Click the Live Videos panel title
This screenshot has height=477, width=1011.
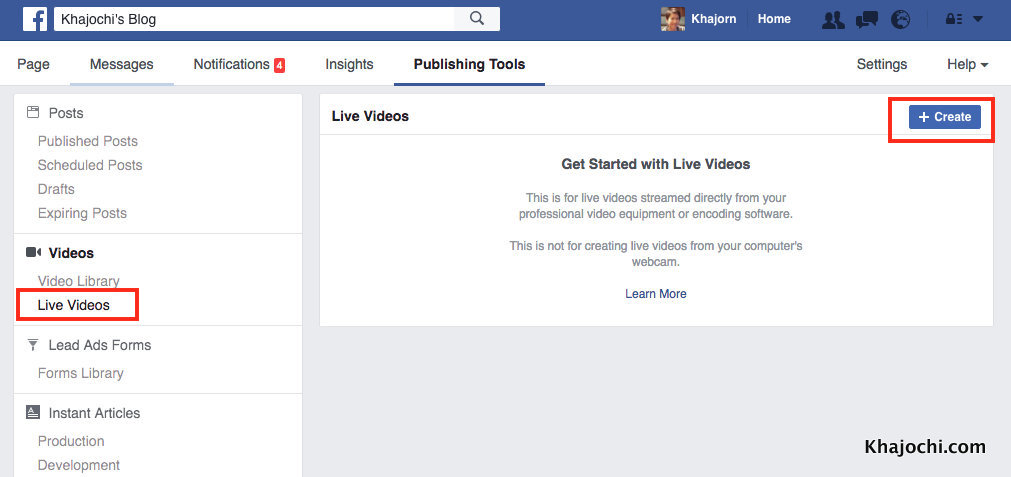370,116
